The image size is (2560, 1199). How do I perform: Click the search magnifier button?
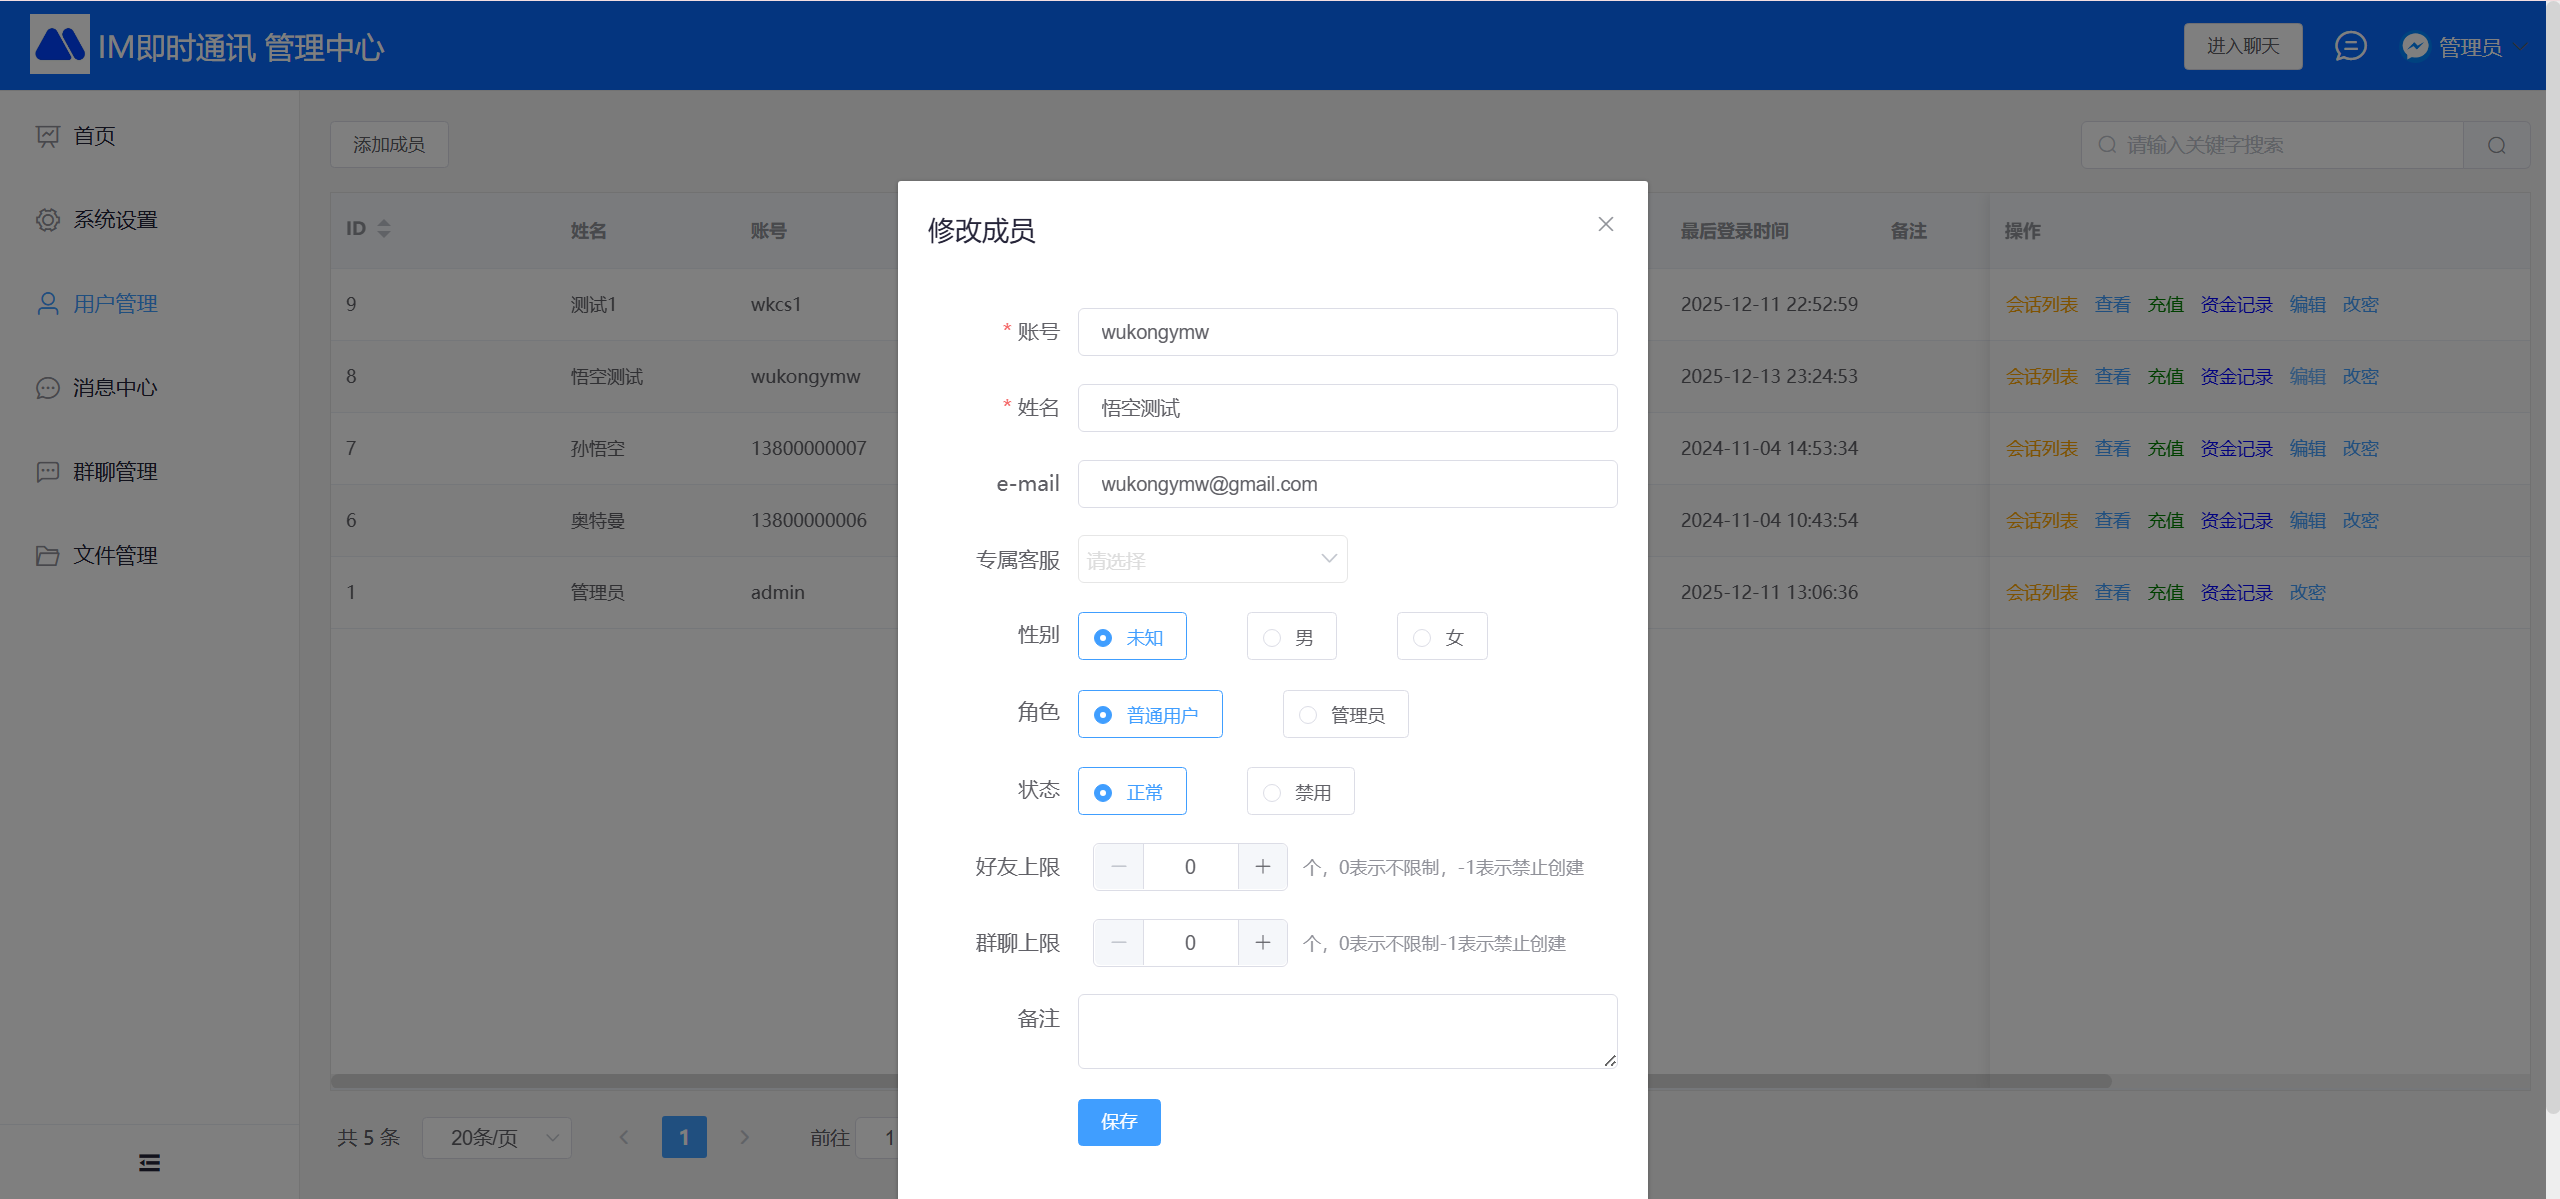[2496, 146]
